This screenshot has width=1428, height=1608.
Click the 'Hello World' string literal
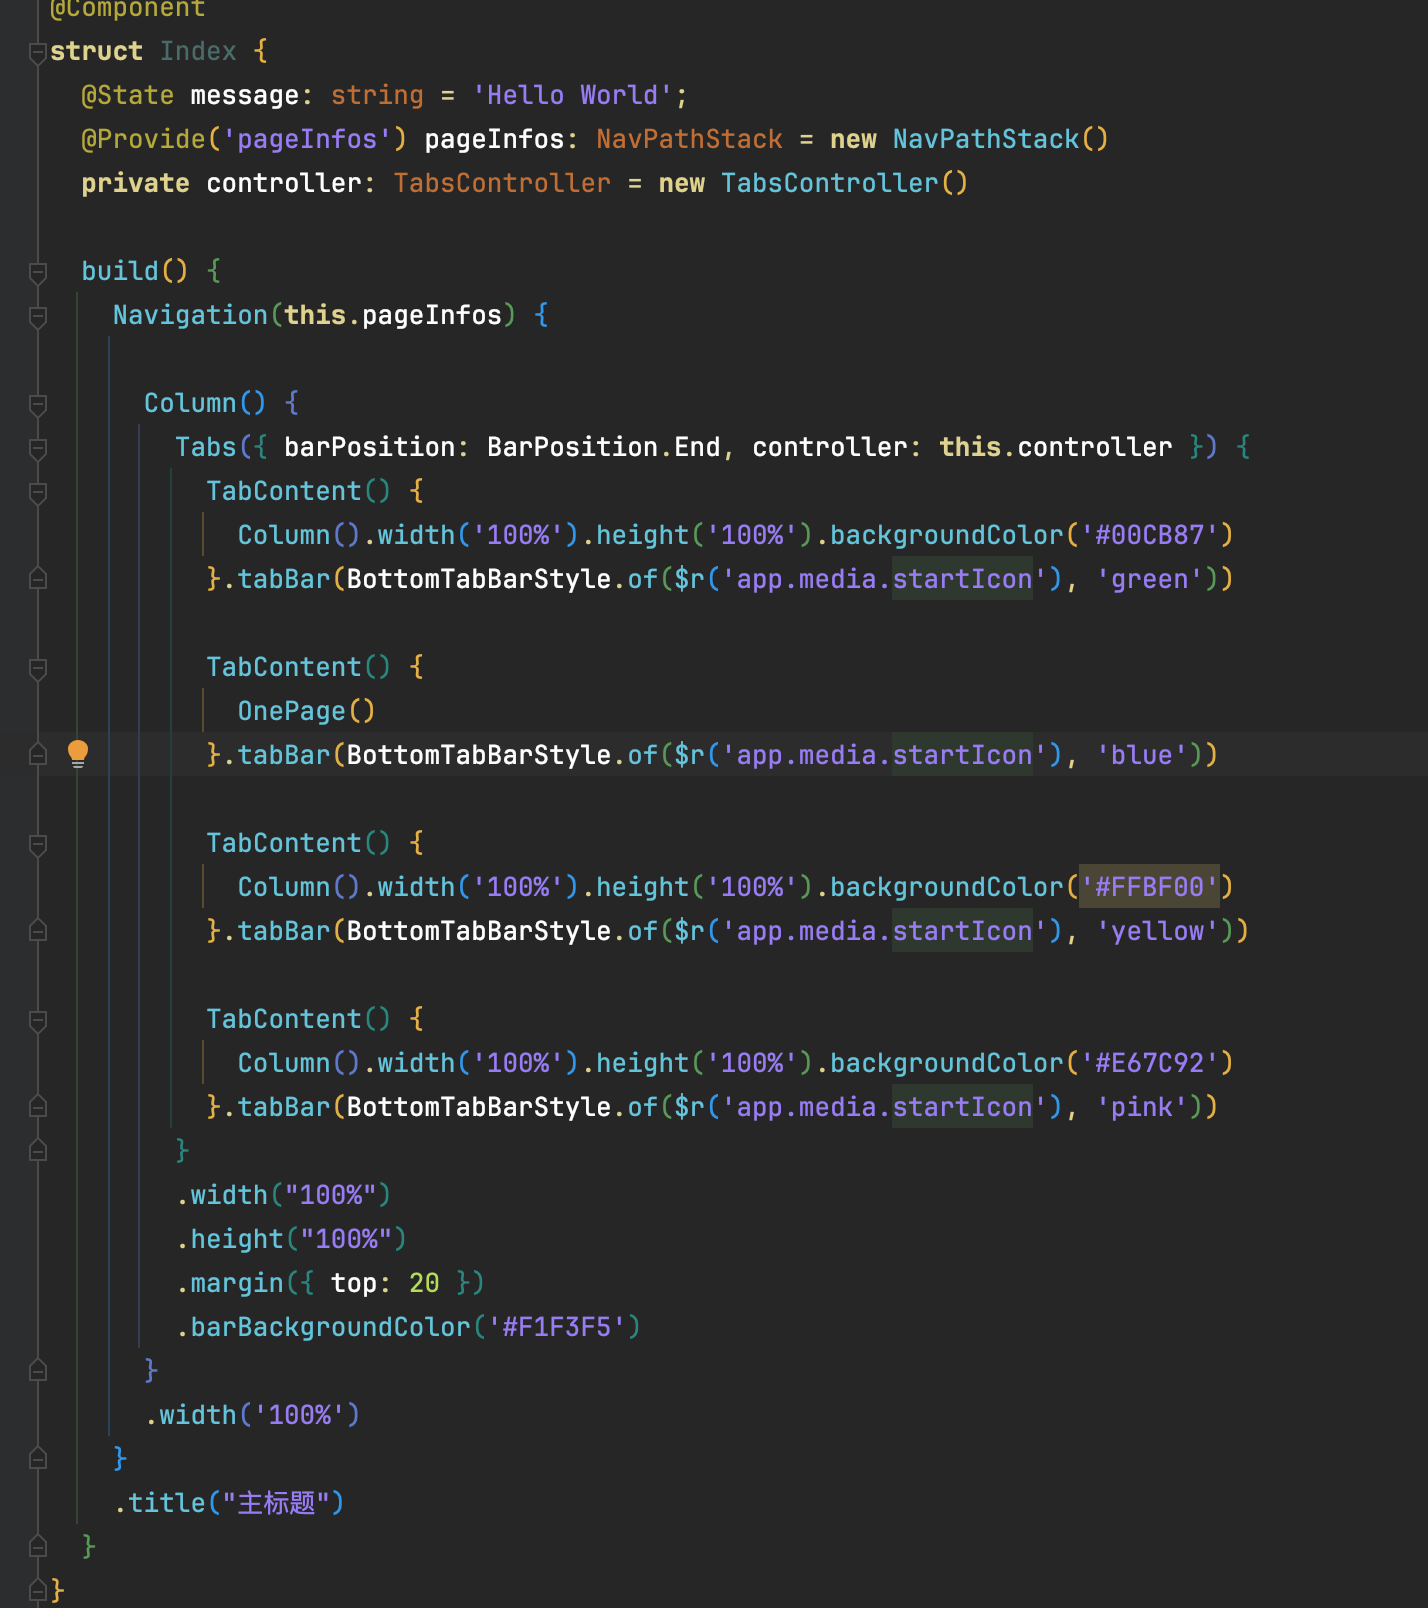(x=572, y=95)
